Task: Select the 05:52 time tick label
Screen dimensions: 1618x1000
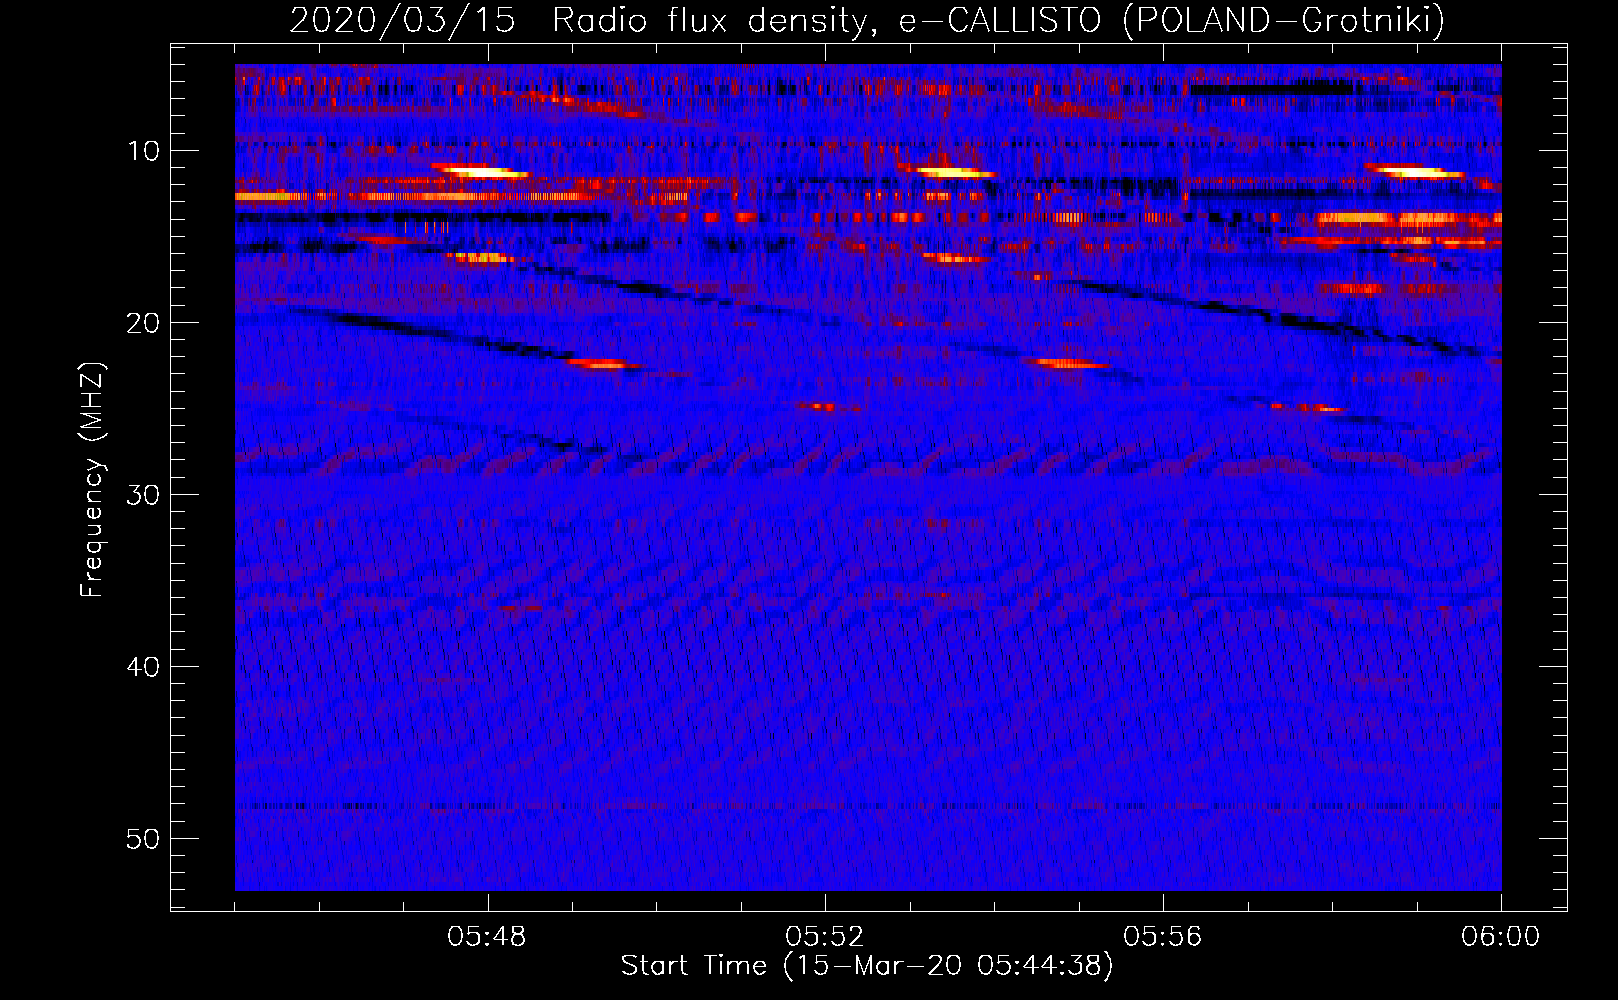Action: tap(825, 937)
